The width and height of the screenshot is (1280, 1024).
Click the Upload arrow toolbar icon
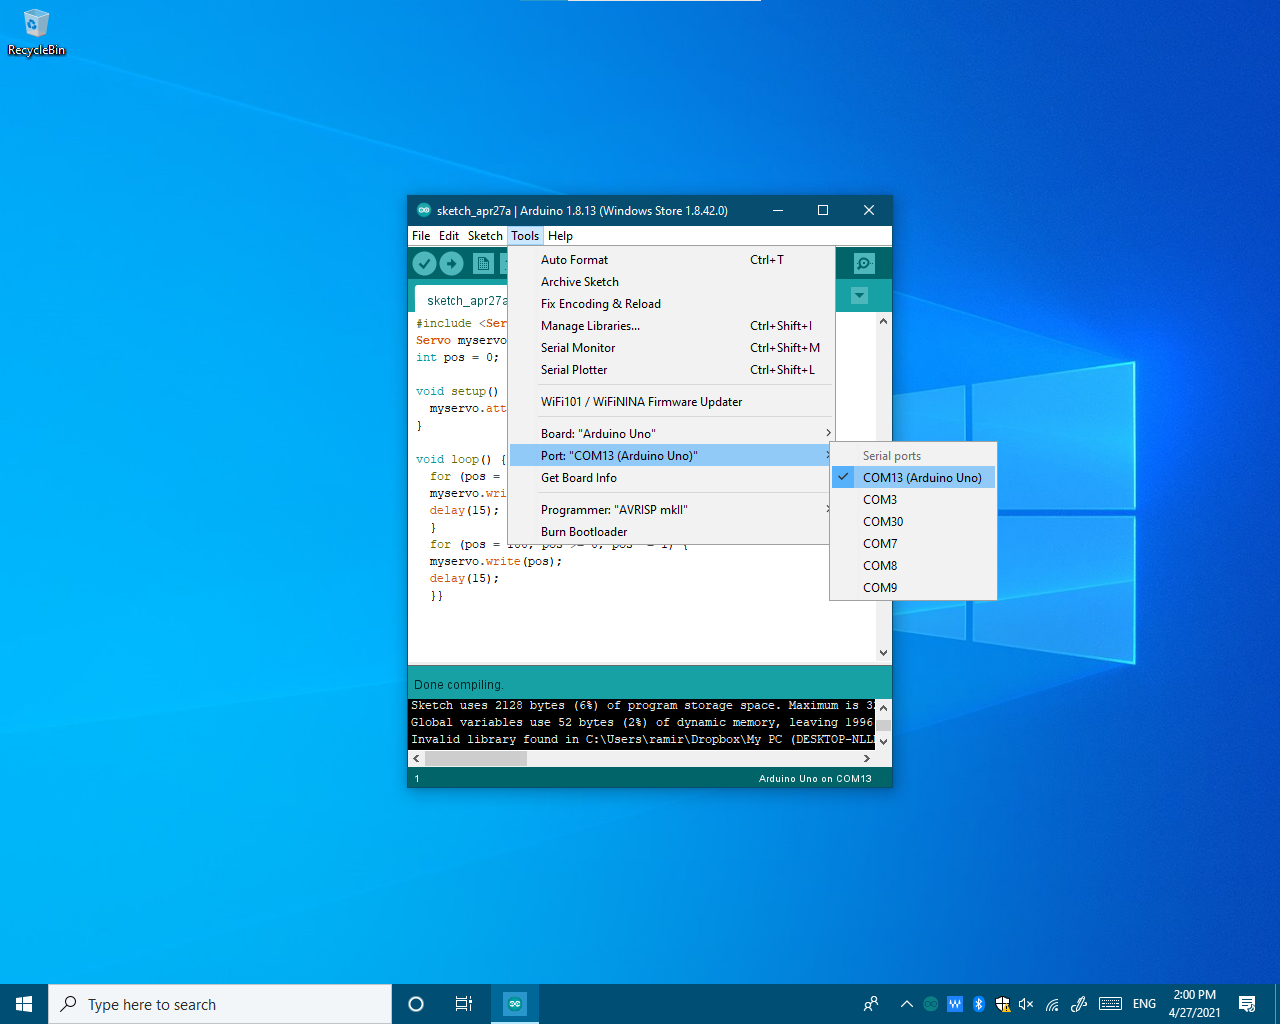(451, 263)
